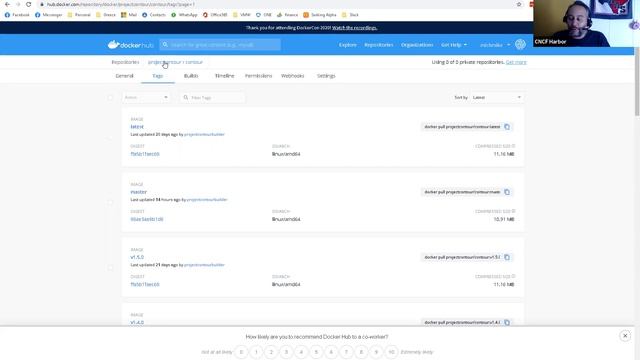Open the Timeline tab
Image resolution: width=640 pixels, height=360 pixels.
(x=224, y=76)
